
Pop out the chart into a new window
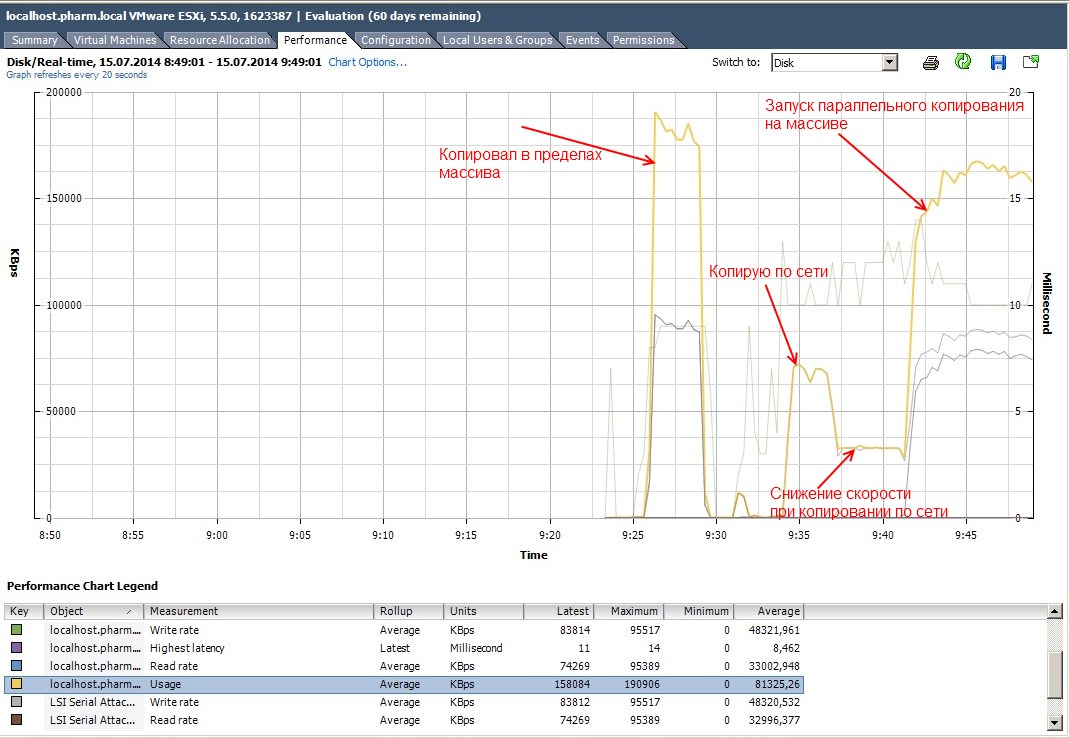tap(1031, 62)
